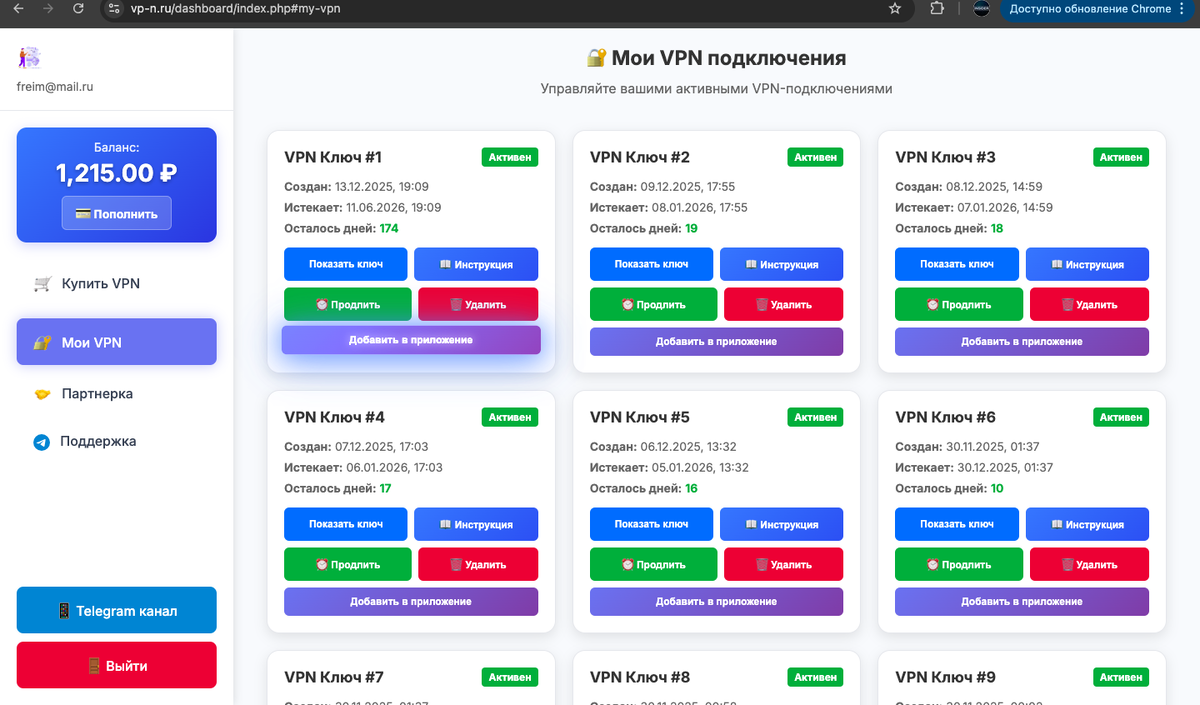Open the Купить VPN menu item

point(117,284)
